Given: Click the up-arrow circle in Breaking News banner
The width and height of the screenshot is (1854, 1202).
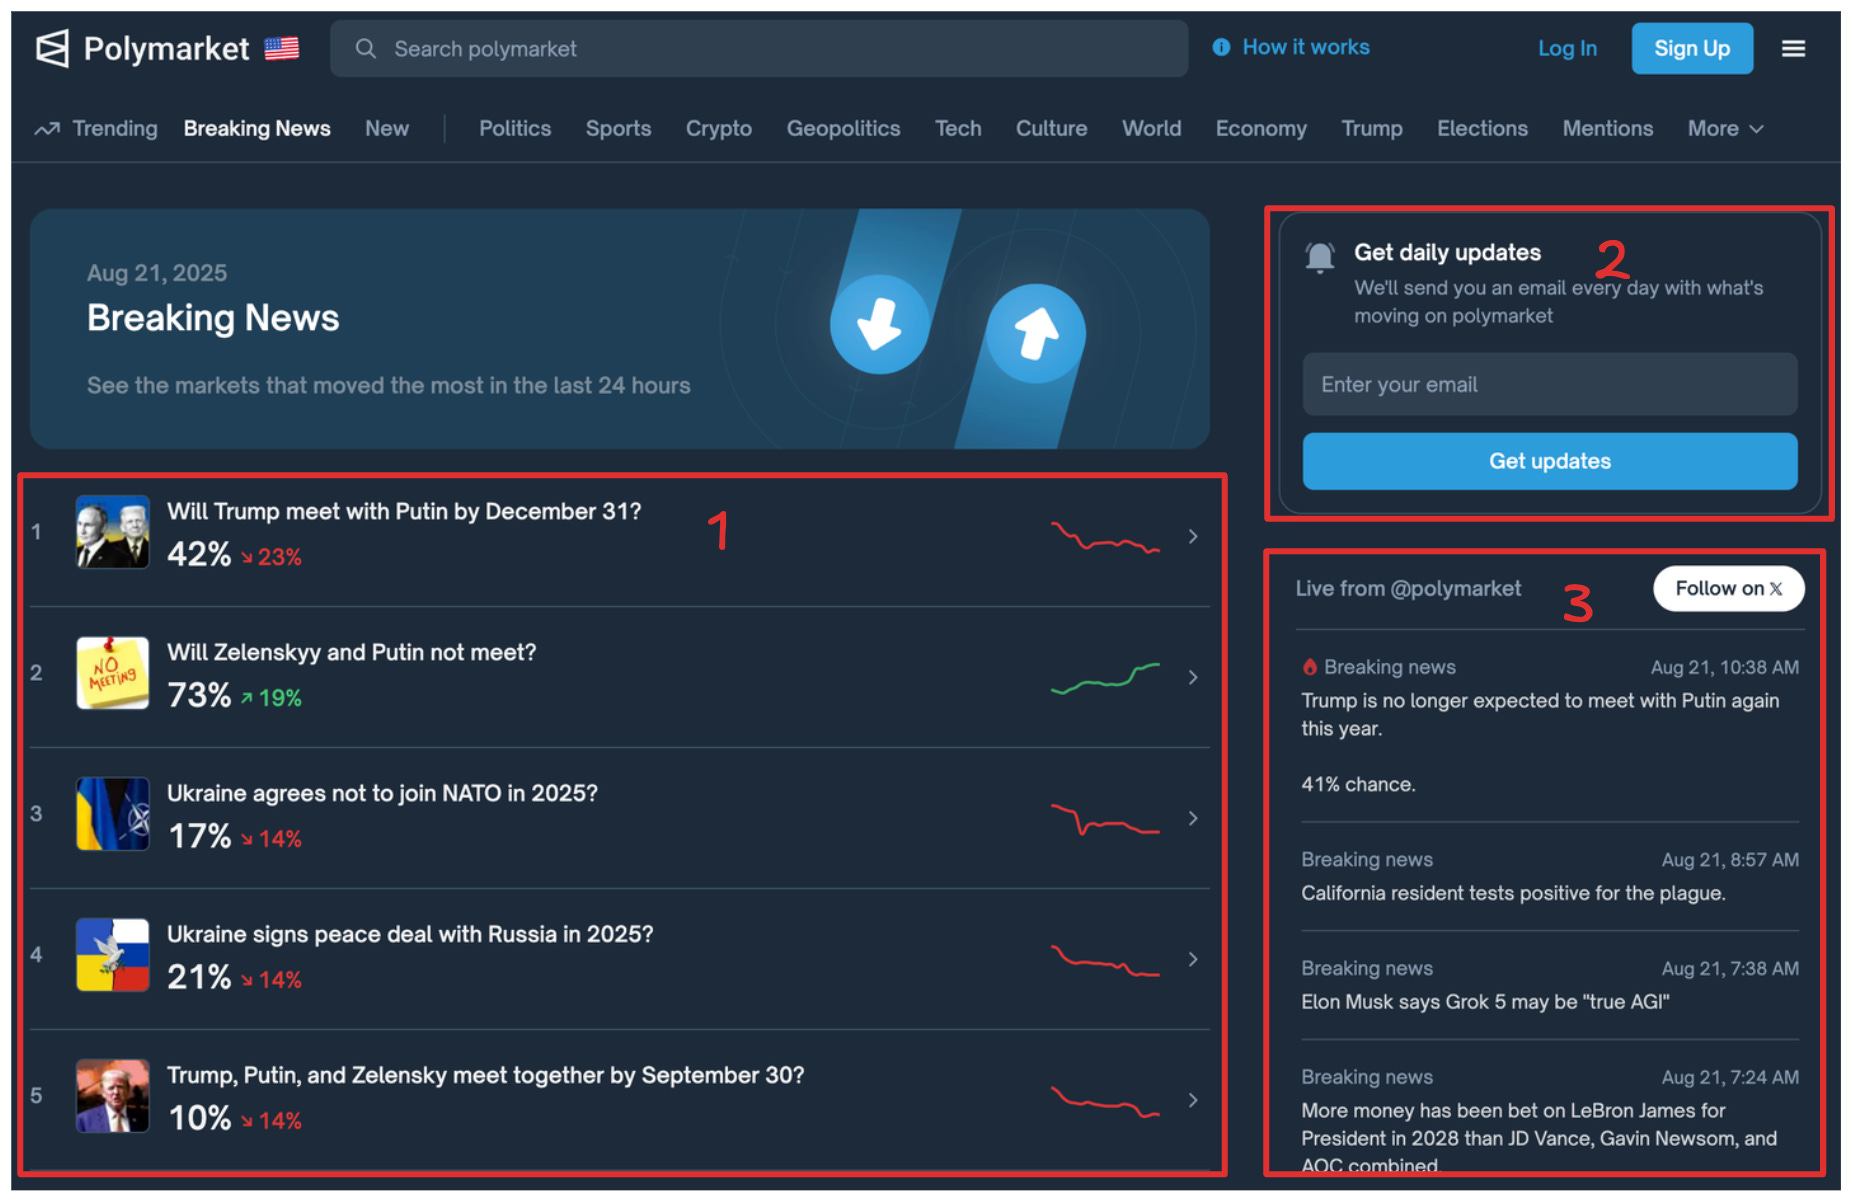Looking at the screenshot, I should (1036, 334).
